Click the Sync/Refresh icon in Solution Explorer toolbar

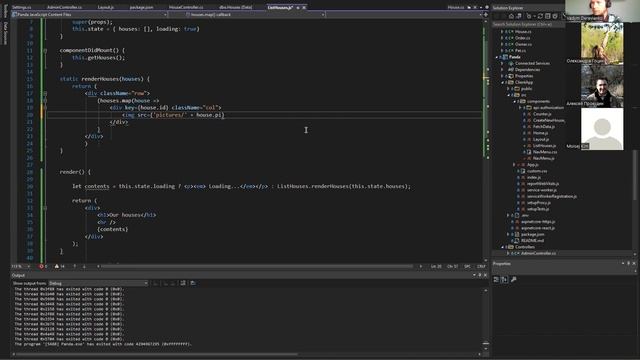click(540, 16)
